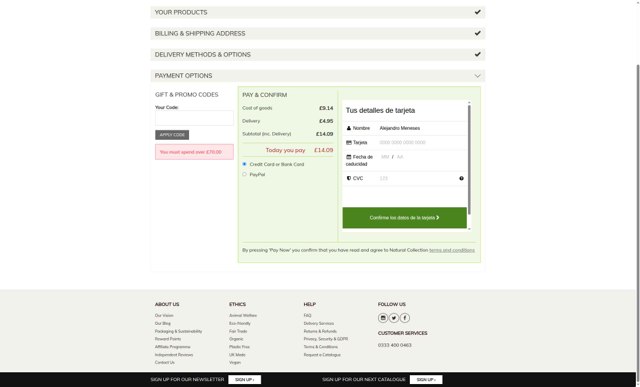The height and width of the screenshot is (387, 640).
Task: Open Our Vision footer link
Action: [x=164, y=316]
